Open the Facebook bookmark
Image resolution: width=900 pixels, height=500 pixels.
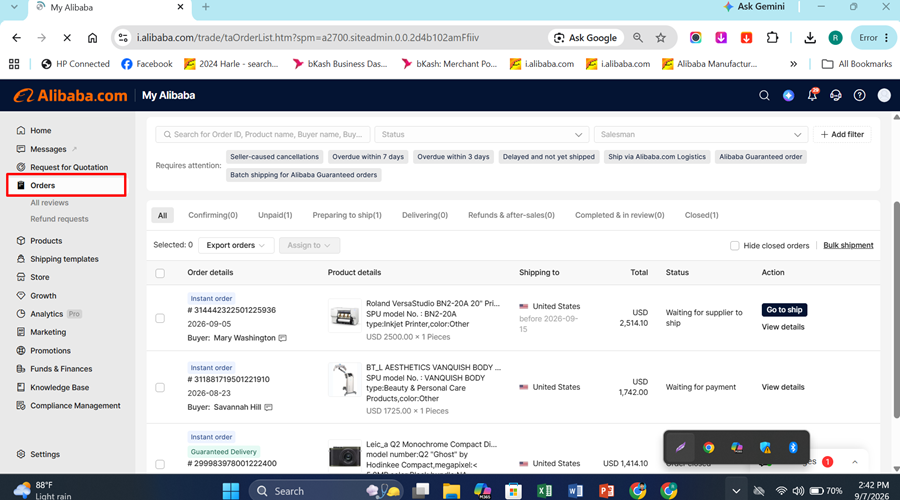point(147,64)
